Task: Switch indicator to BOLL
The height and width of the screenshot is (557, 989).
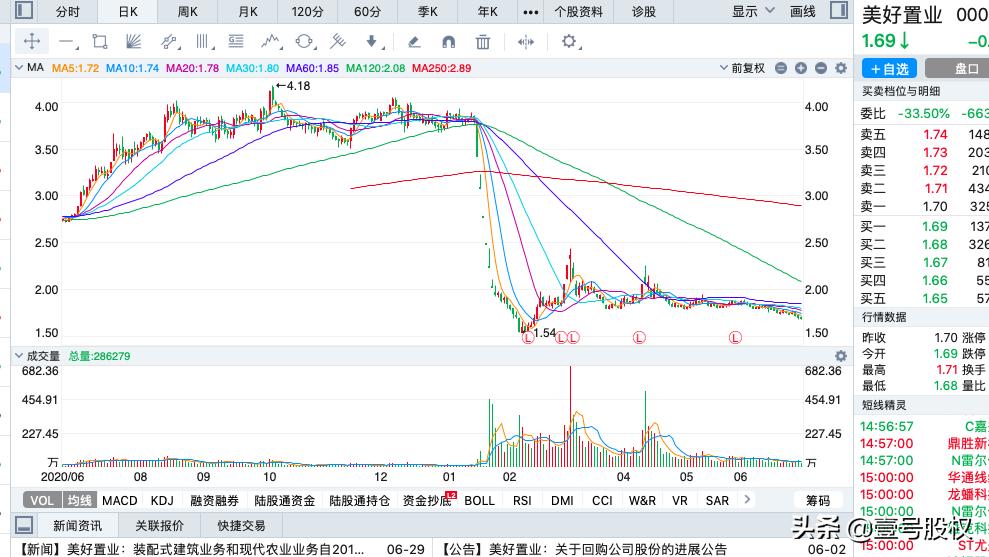Action: [x=479, y=500]
